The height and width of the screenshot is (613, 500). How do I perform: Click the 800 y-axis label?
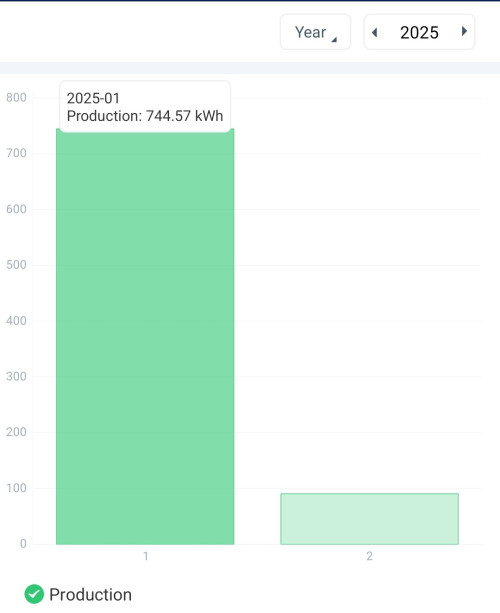16,97
